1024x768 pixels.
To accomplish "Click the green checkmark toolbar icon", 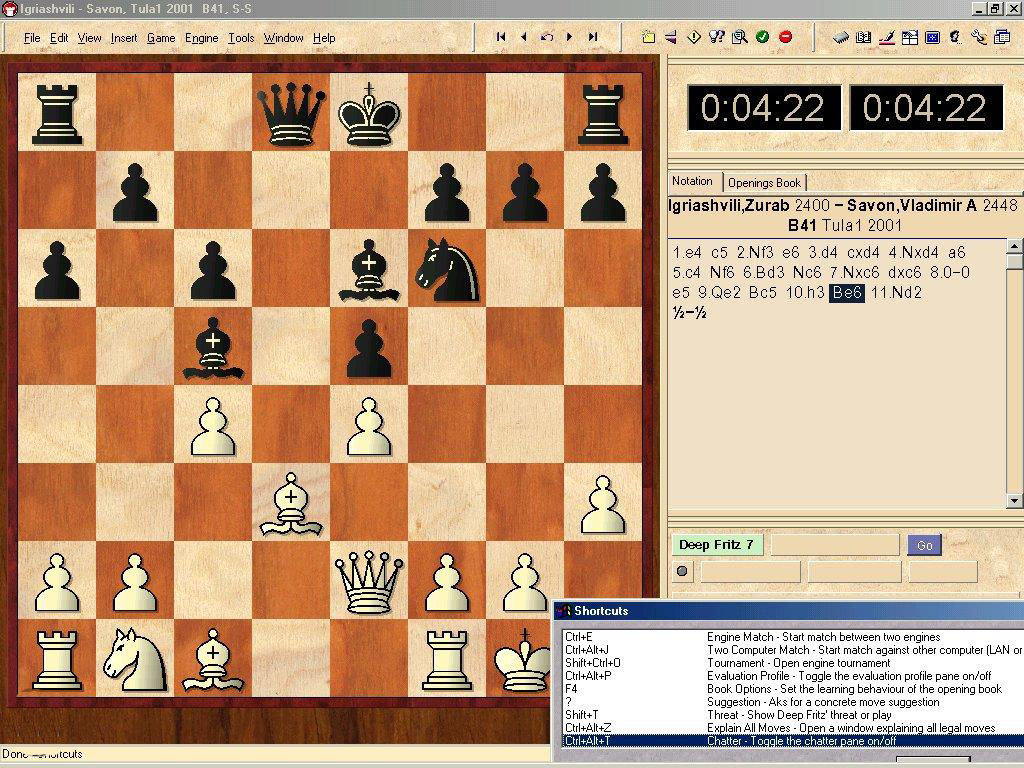I will pos(762,37).
